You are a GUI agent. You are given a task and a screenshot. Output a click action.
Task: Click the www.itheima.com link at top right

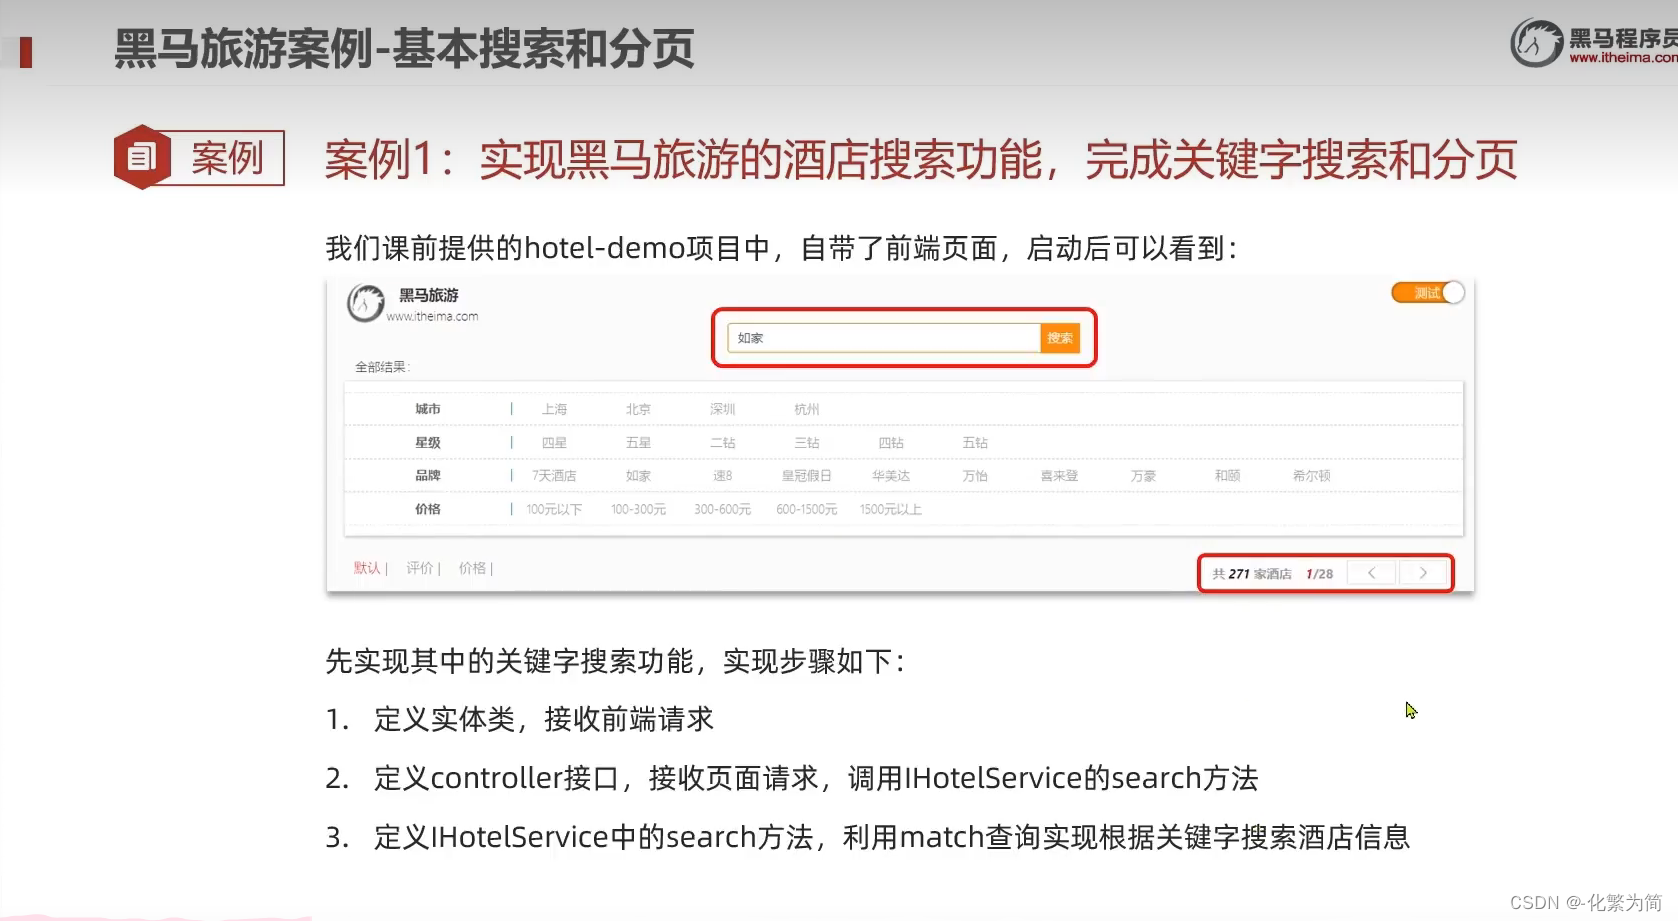[1623, 58]
